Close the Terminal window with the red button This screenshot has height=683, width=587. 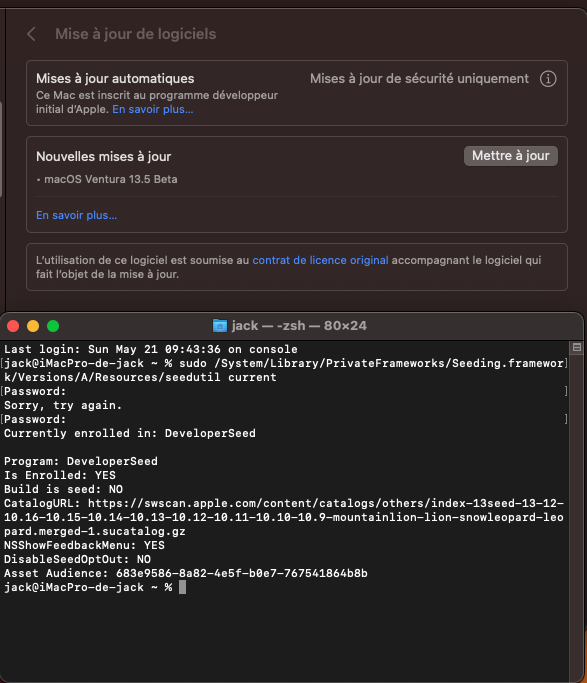(x=13, y=326)
